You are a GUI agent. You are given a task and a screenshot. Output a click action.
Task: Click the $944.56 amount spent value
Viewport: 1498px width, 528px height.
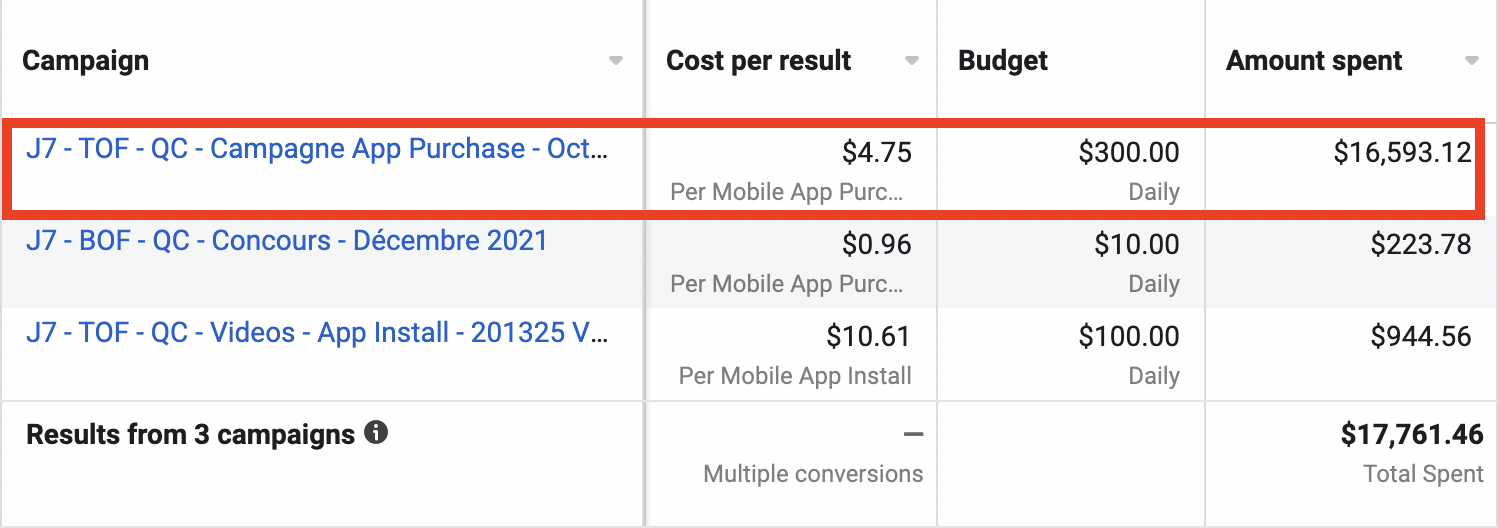coord(1420,337)
